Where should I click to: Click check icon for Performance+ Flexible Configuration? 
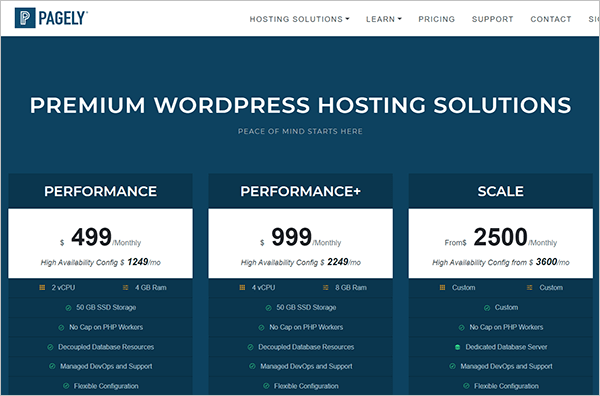point(266,386)
